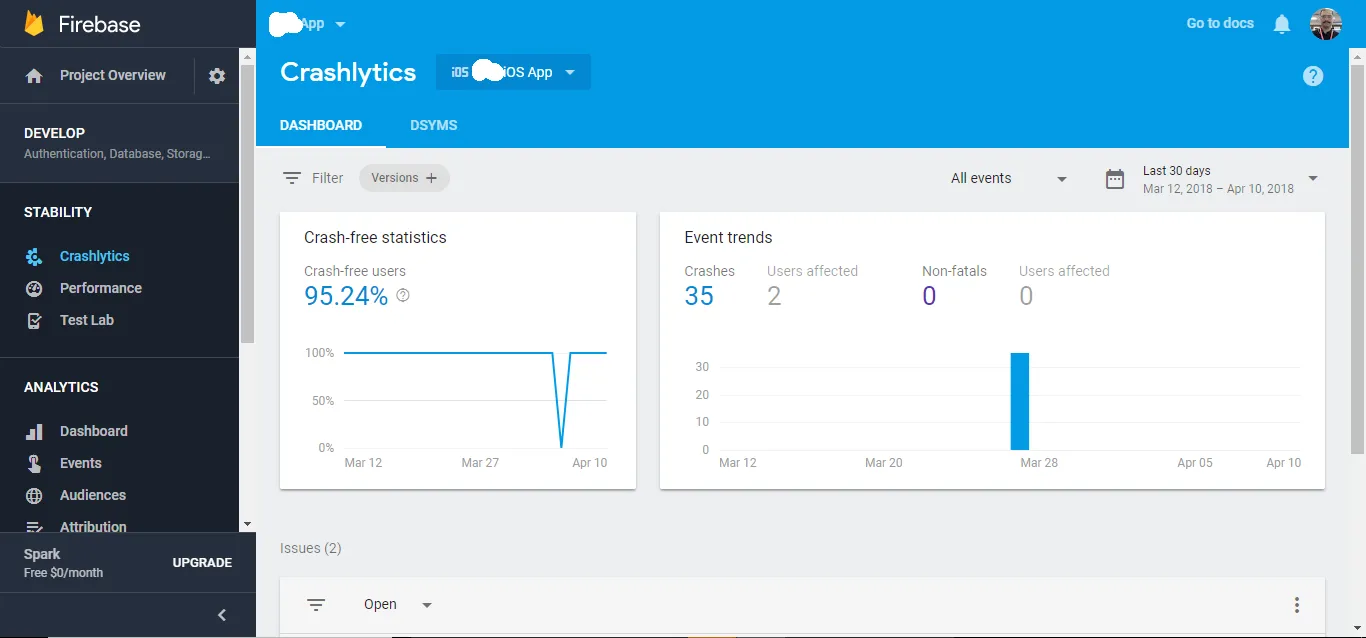
Task: Click the calendar date range icon
Action: [1115, 179]
